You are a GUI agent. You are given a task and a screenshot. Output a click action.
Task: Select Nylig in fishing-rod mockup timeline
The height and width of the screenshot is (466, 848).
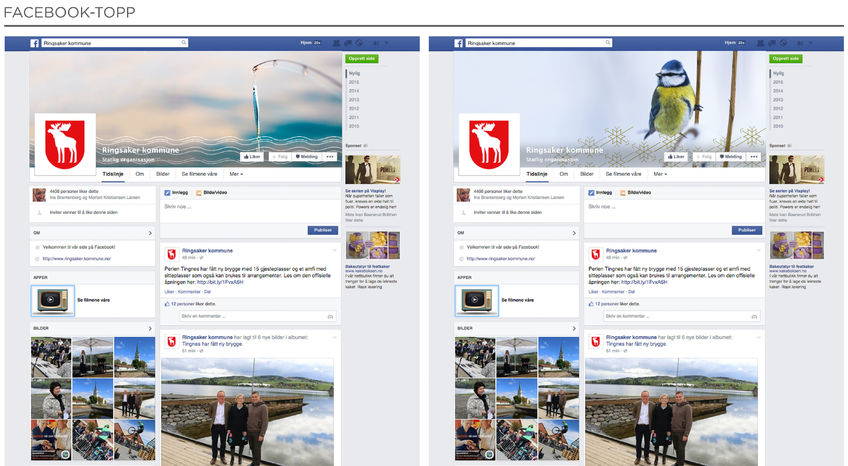[x=354, y=73]
